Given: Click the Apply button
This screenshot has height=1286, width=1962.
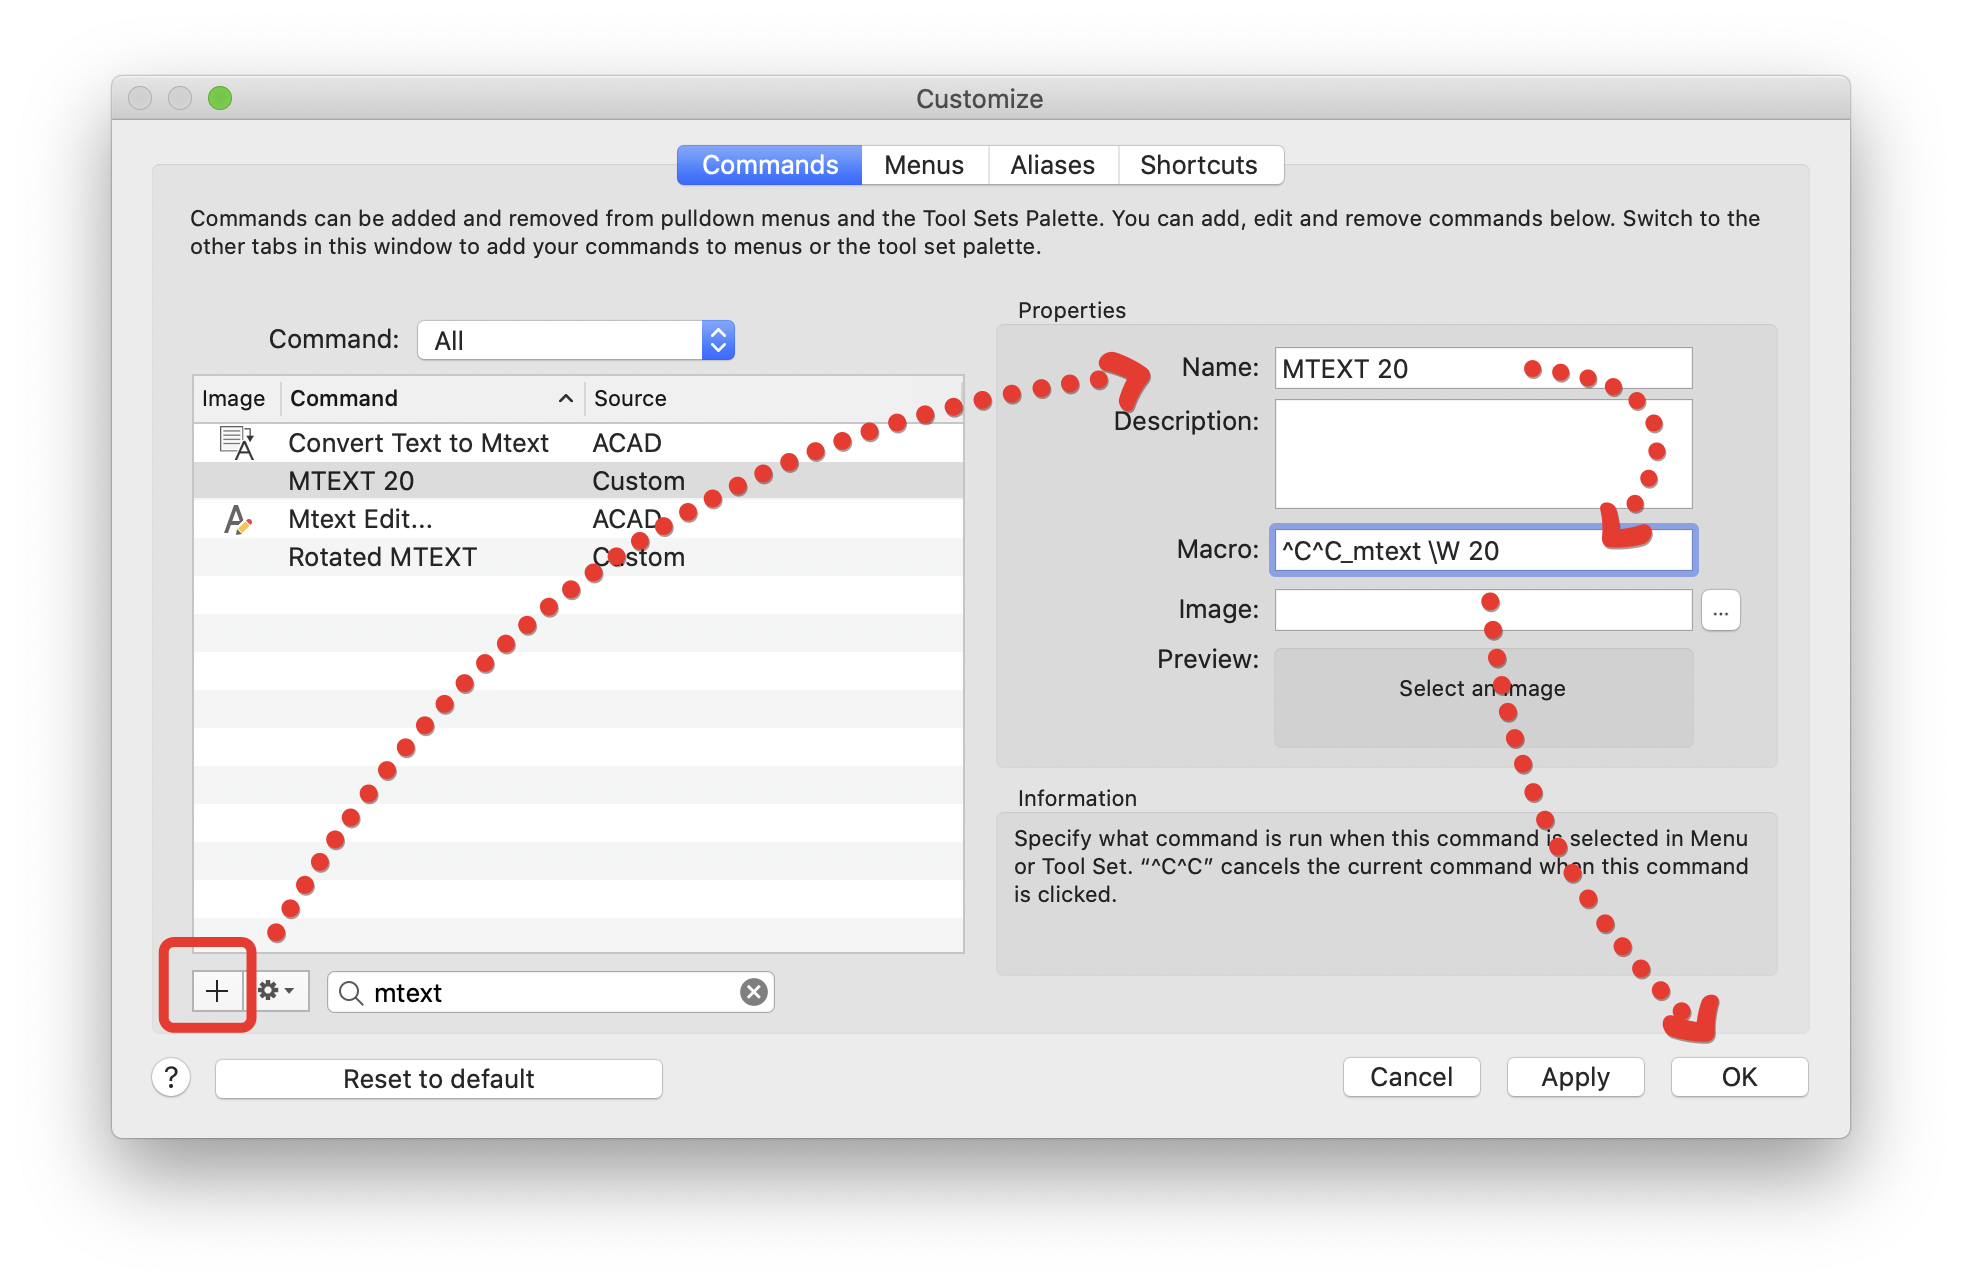Looking at the screenshot, I should (x=1575, y=1077).
